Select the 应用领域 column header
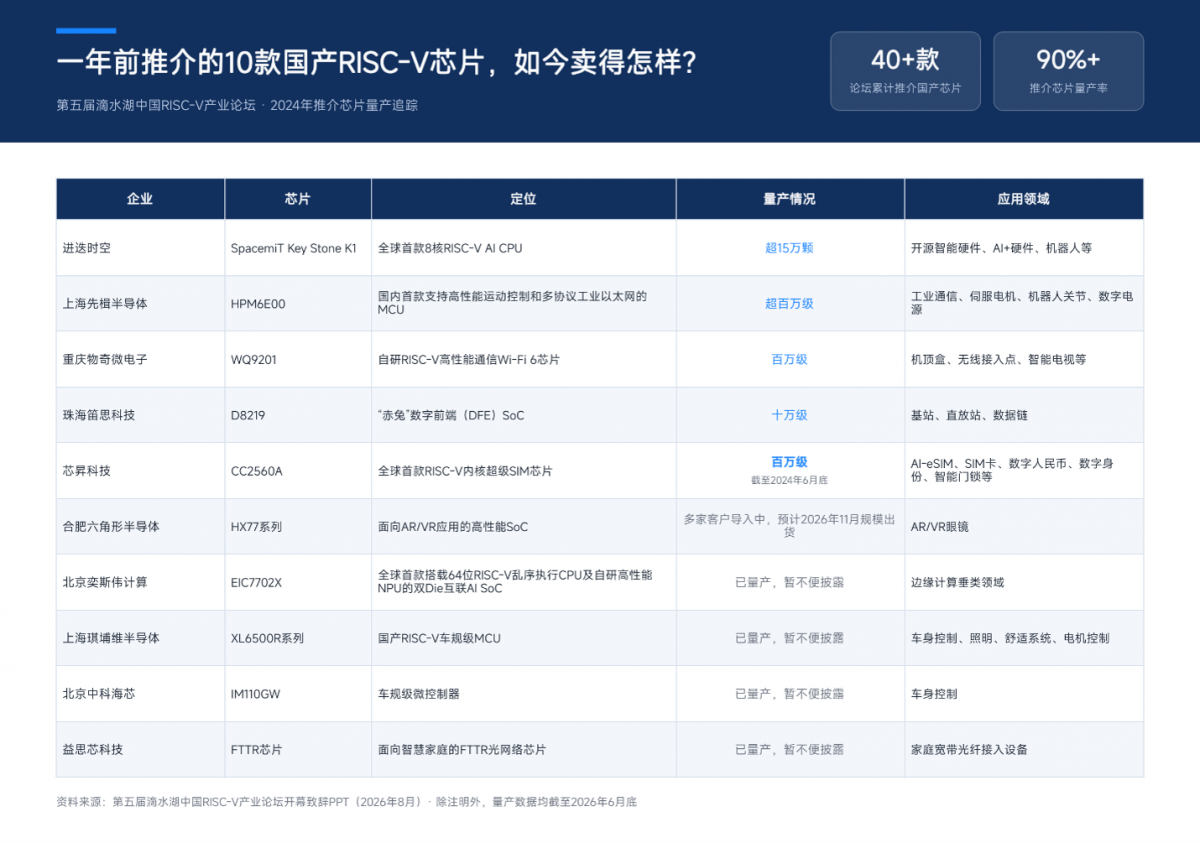The height and width of the screenshot is (843, 1200). point(1024,199)
